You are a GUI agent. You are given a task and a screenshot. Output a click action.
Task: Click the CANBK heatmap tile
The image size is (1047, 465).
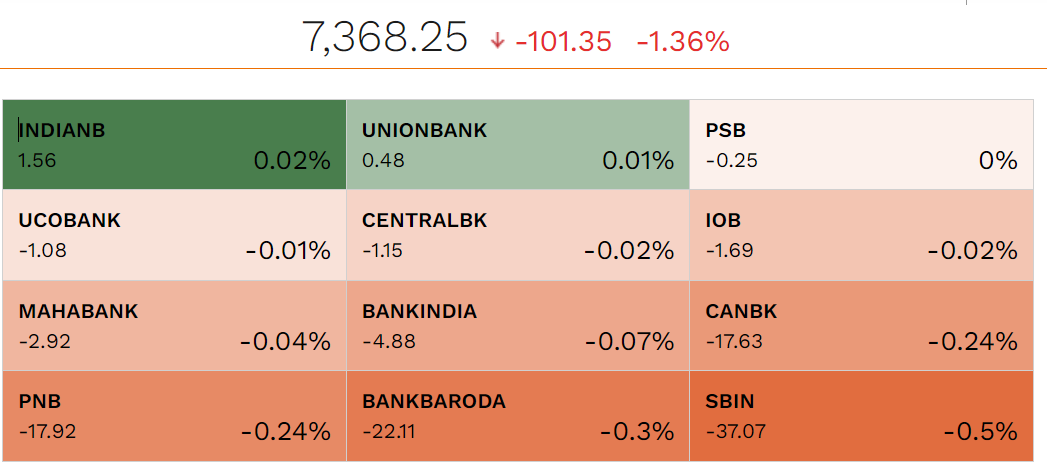click(x=861, y=325)
